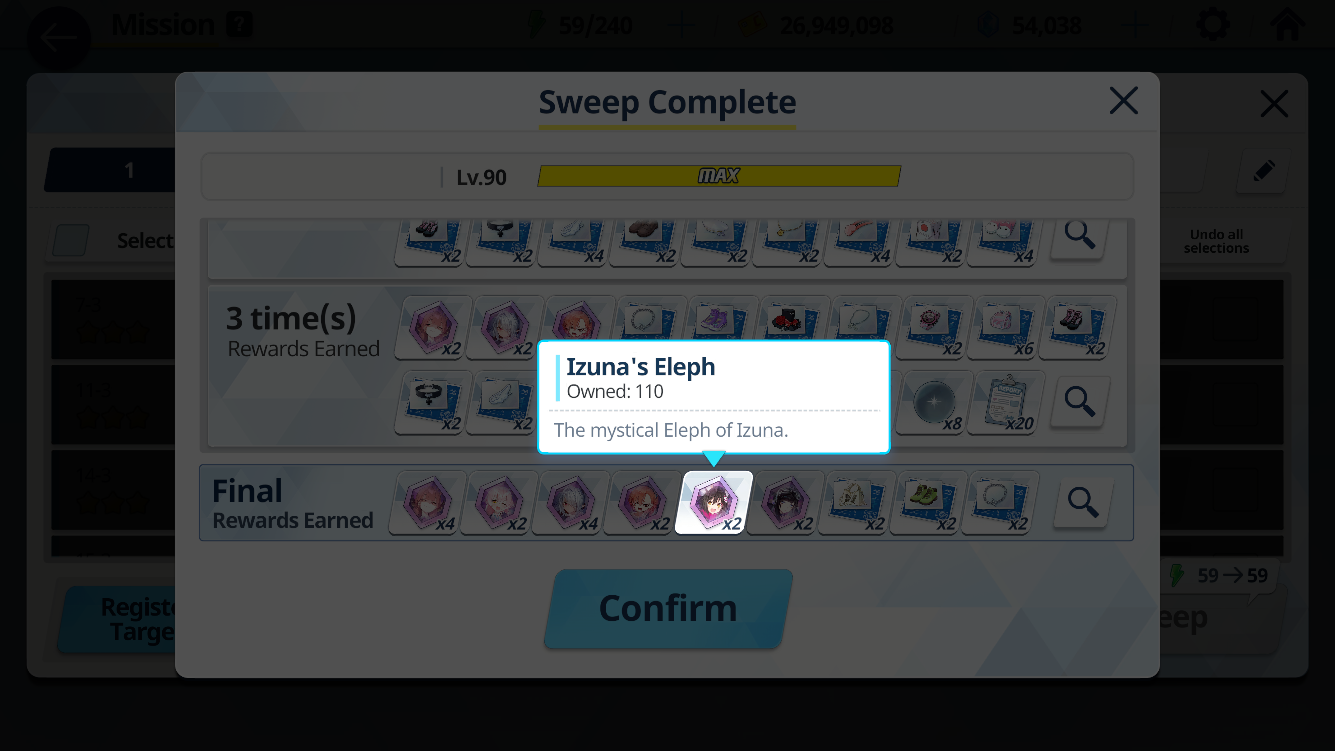The image size is (1335, 751).
Task: Click Undo all selections
Action: coord(1217,241)
